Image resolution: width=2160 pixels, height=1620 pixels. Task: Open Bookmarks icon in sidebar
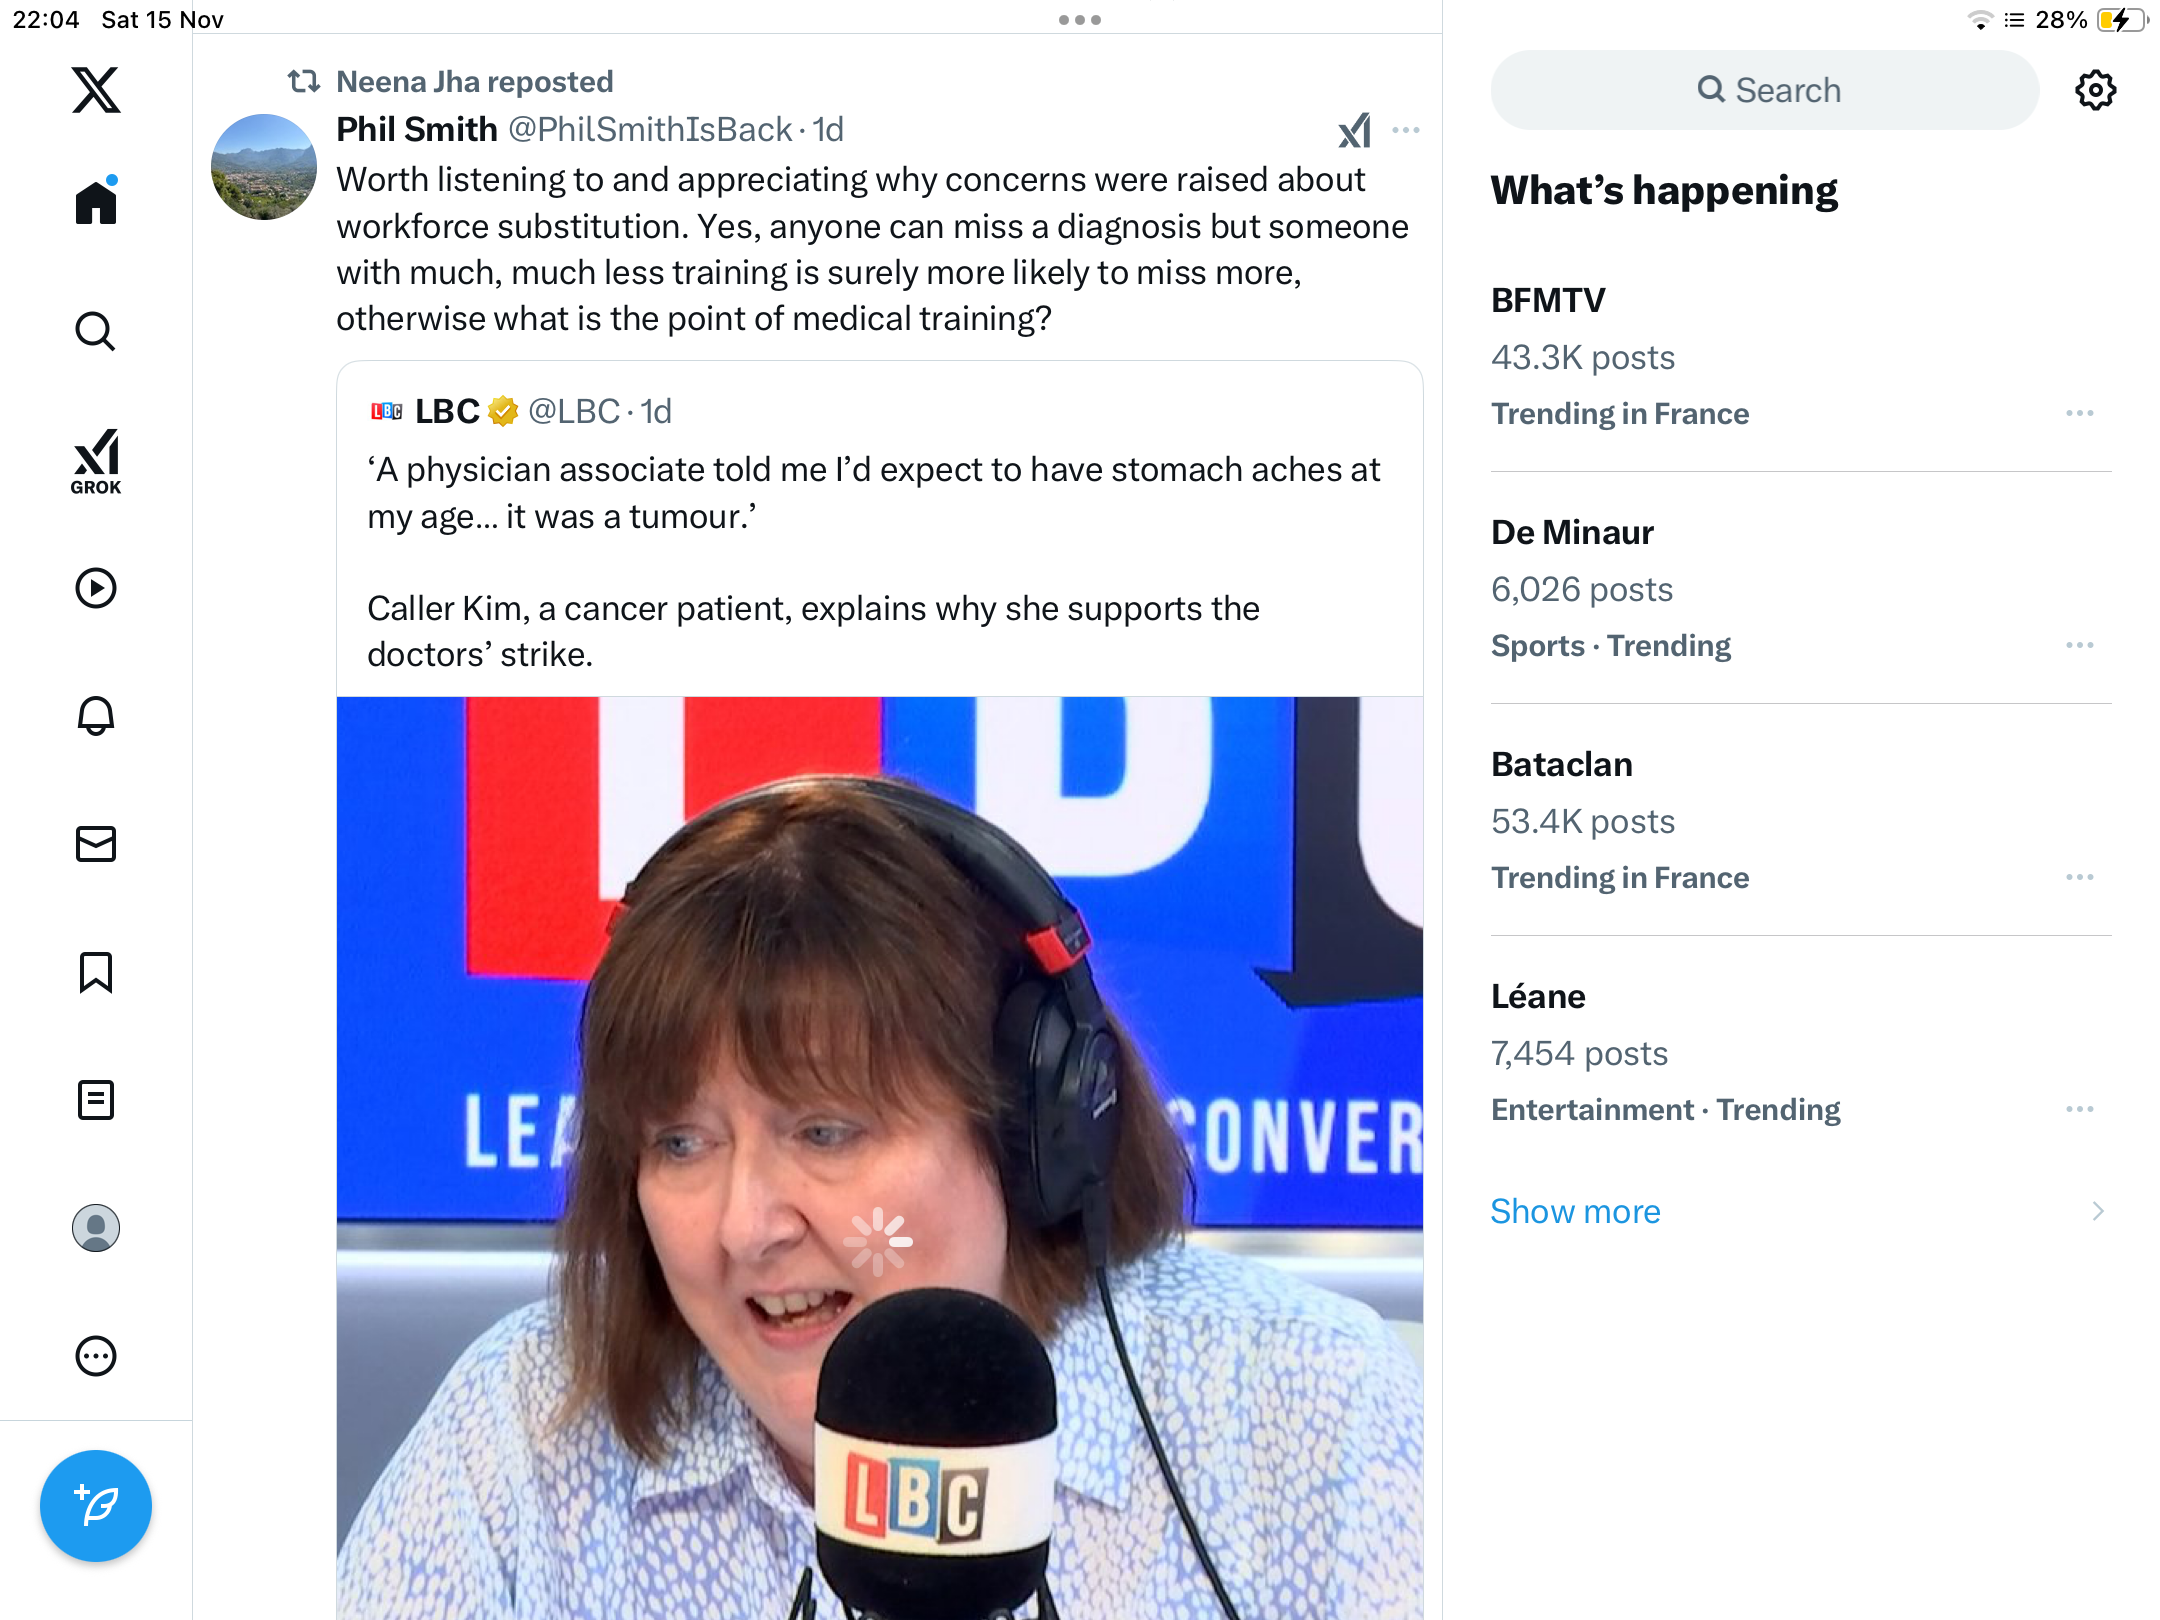pyautogui.click(x=96, y=972)
